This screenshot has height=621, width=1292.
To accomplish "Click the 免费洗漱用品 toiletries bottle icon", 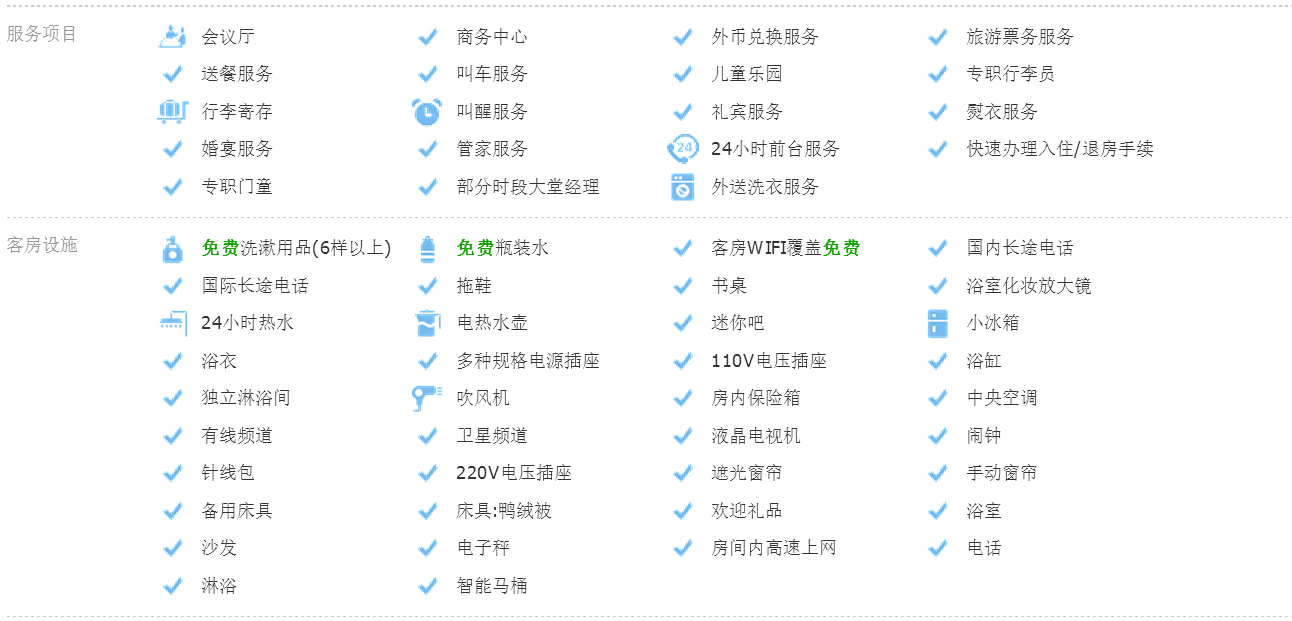I will pyautogui.click(x=172, y=248).
